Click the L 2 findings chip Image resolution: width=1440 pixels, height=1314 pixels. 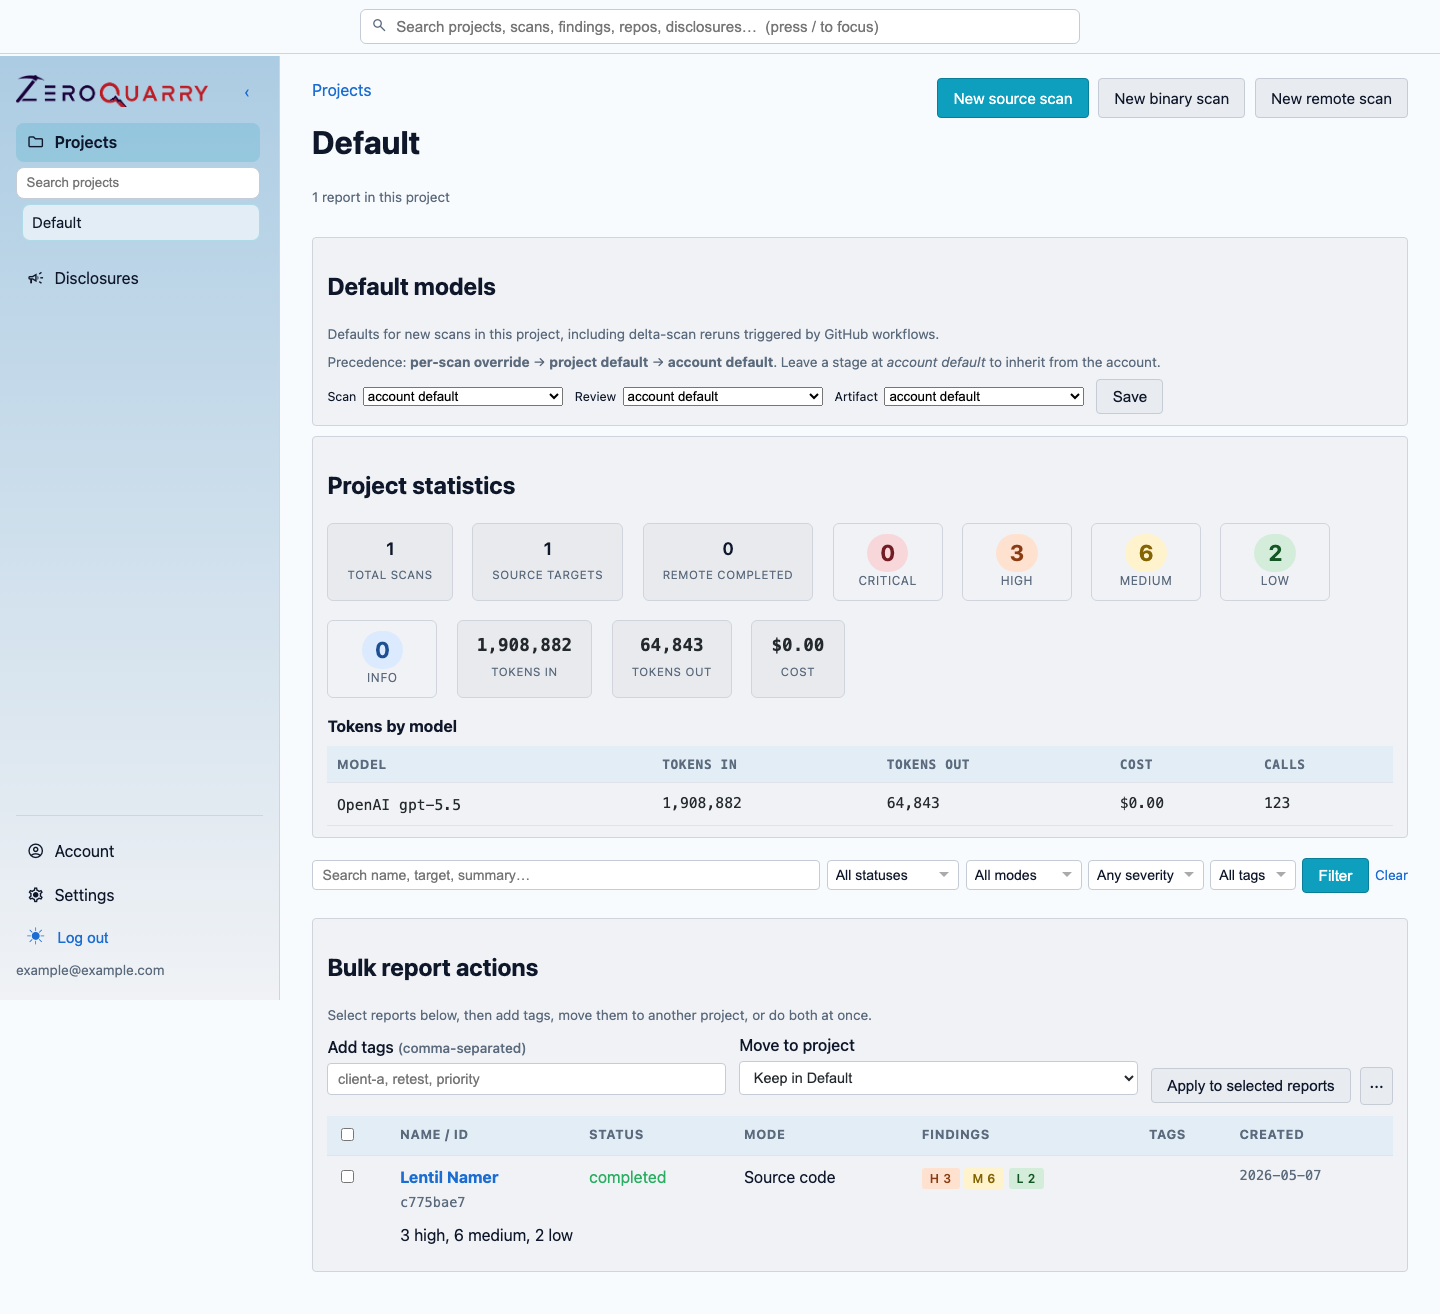pos(1026,1178)
